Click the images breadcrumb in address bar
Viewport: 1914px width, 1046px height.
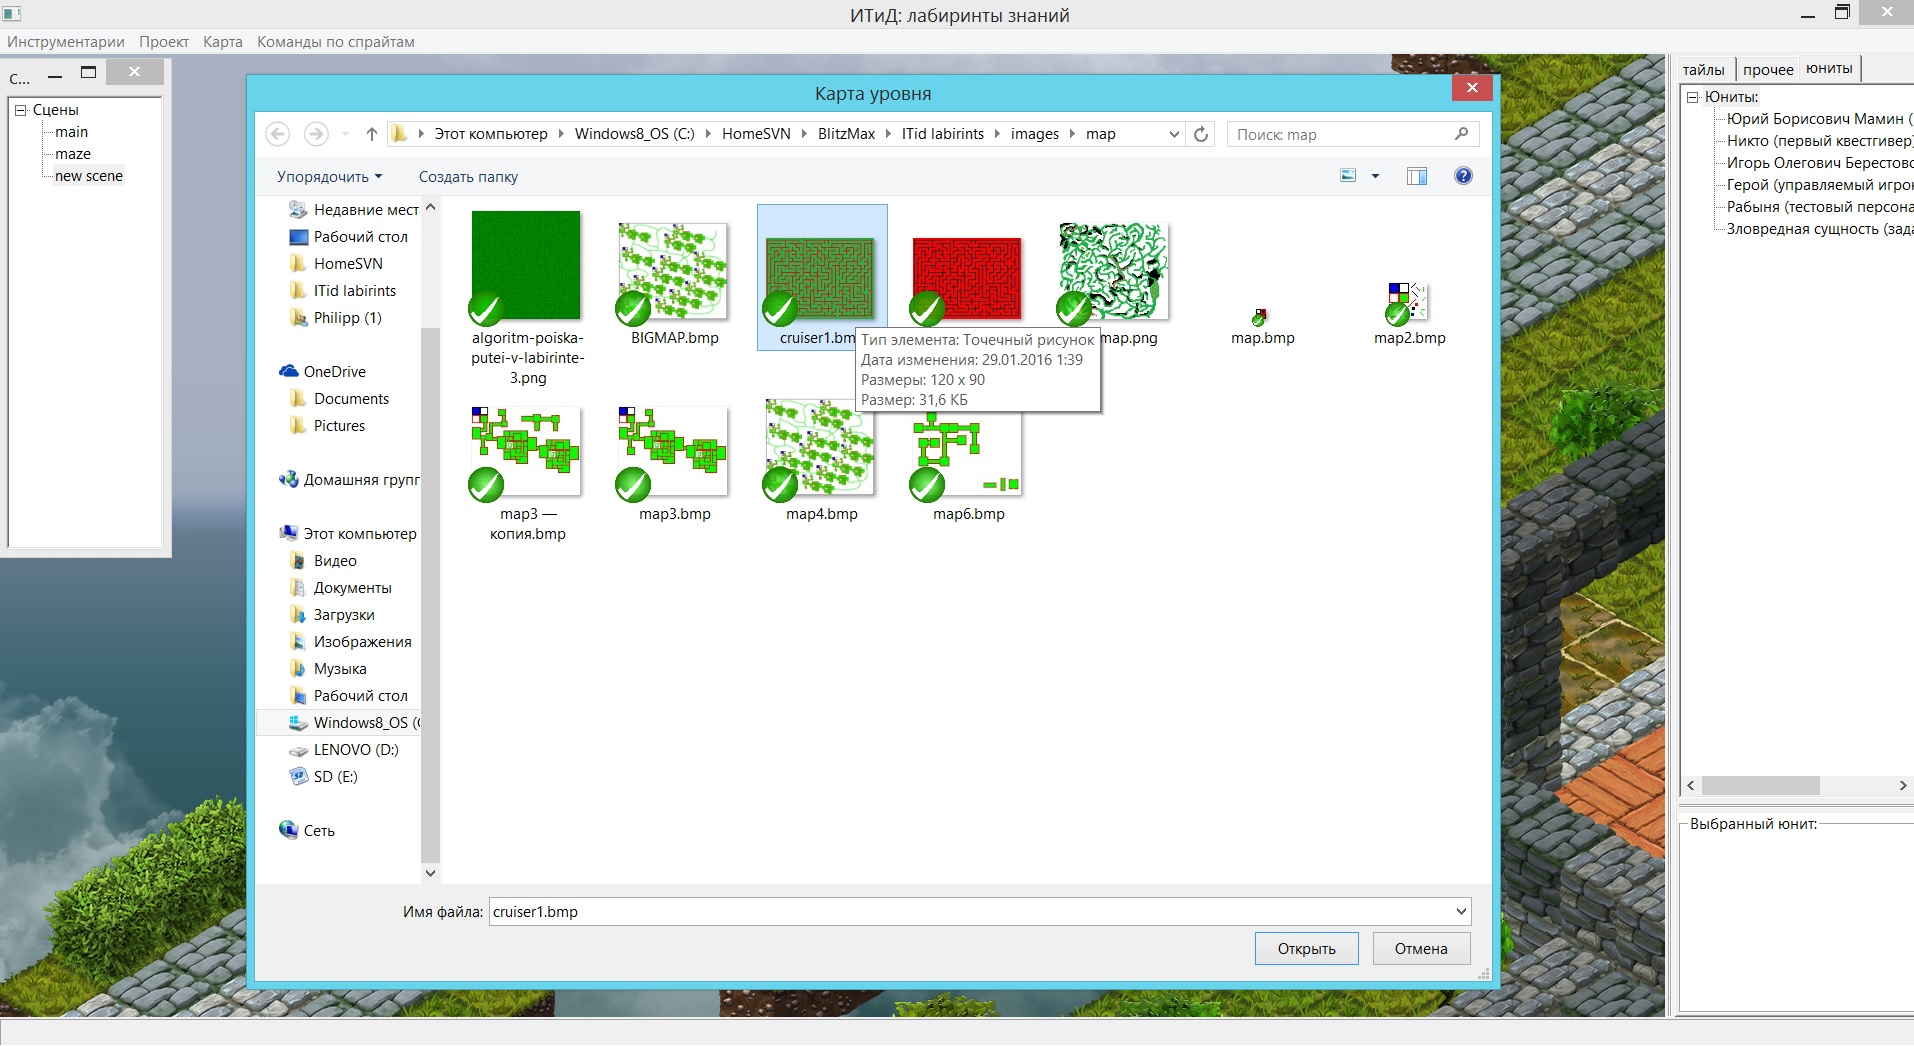pos(1035,134)
